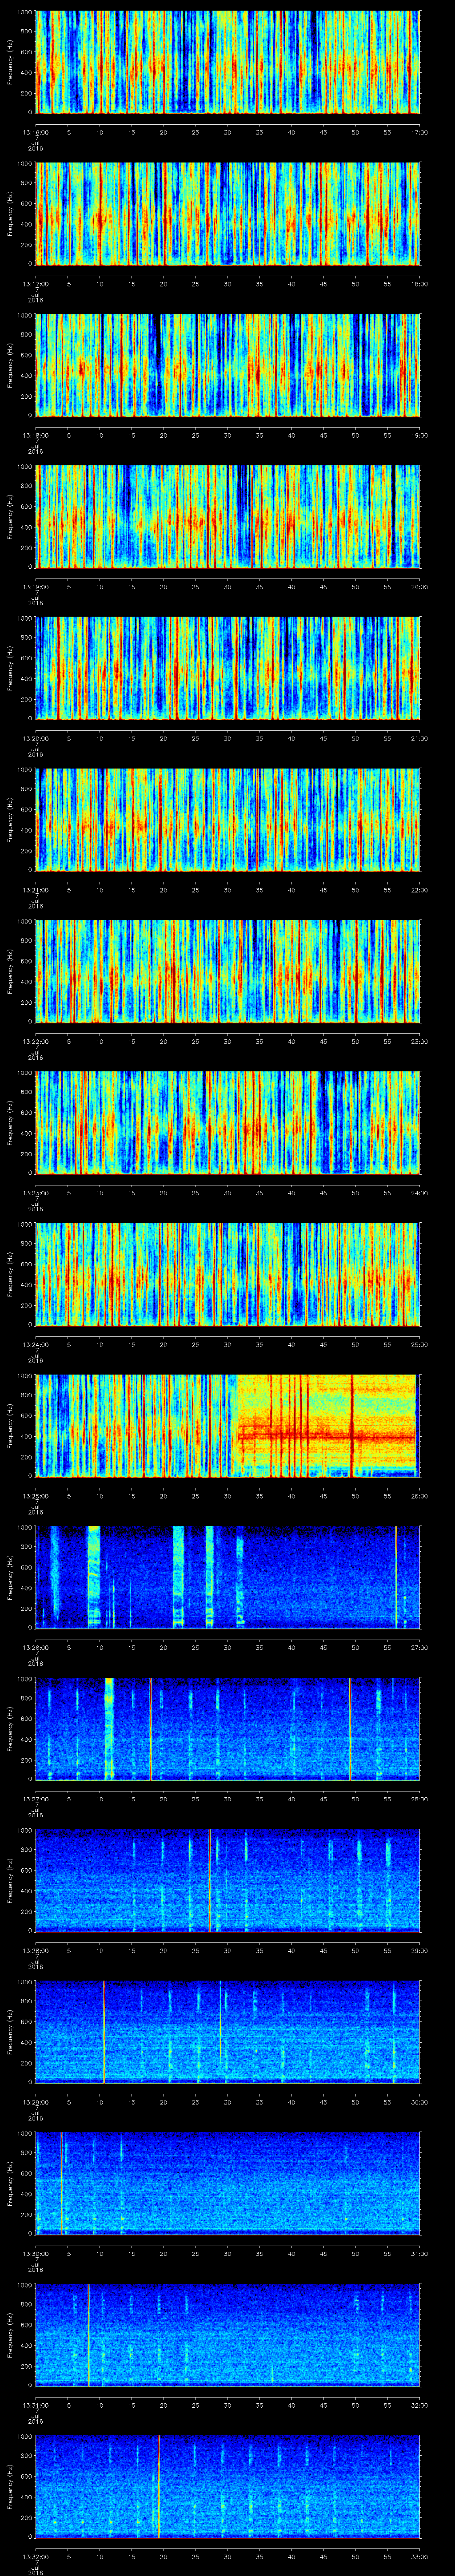Screen dimensions: 455x2576
Task: Click the red line near 49 s in 13:27:00 panel
Action: click(350, 1728)
